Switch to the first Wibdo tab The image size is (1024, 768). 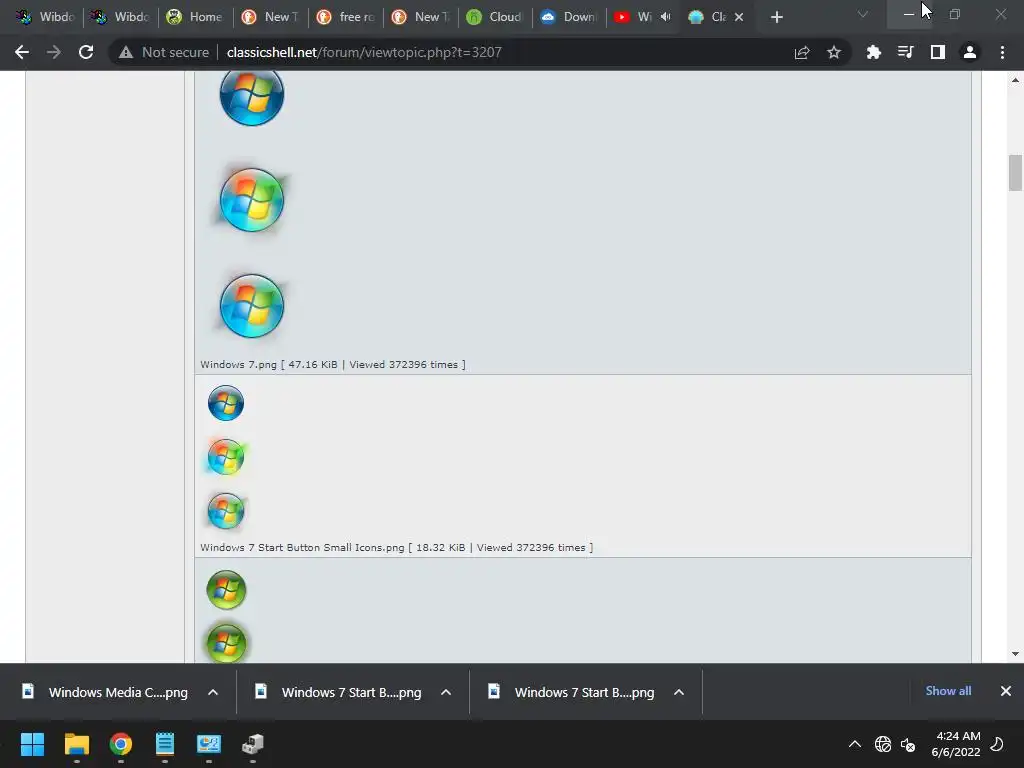(46, 17)
